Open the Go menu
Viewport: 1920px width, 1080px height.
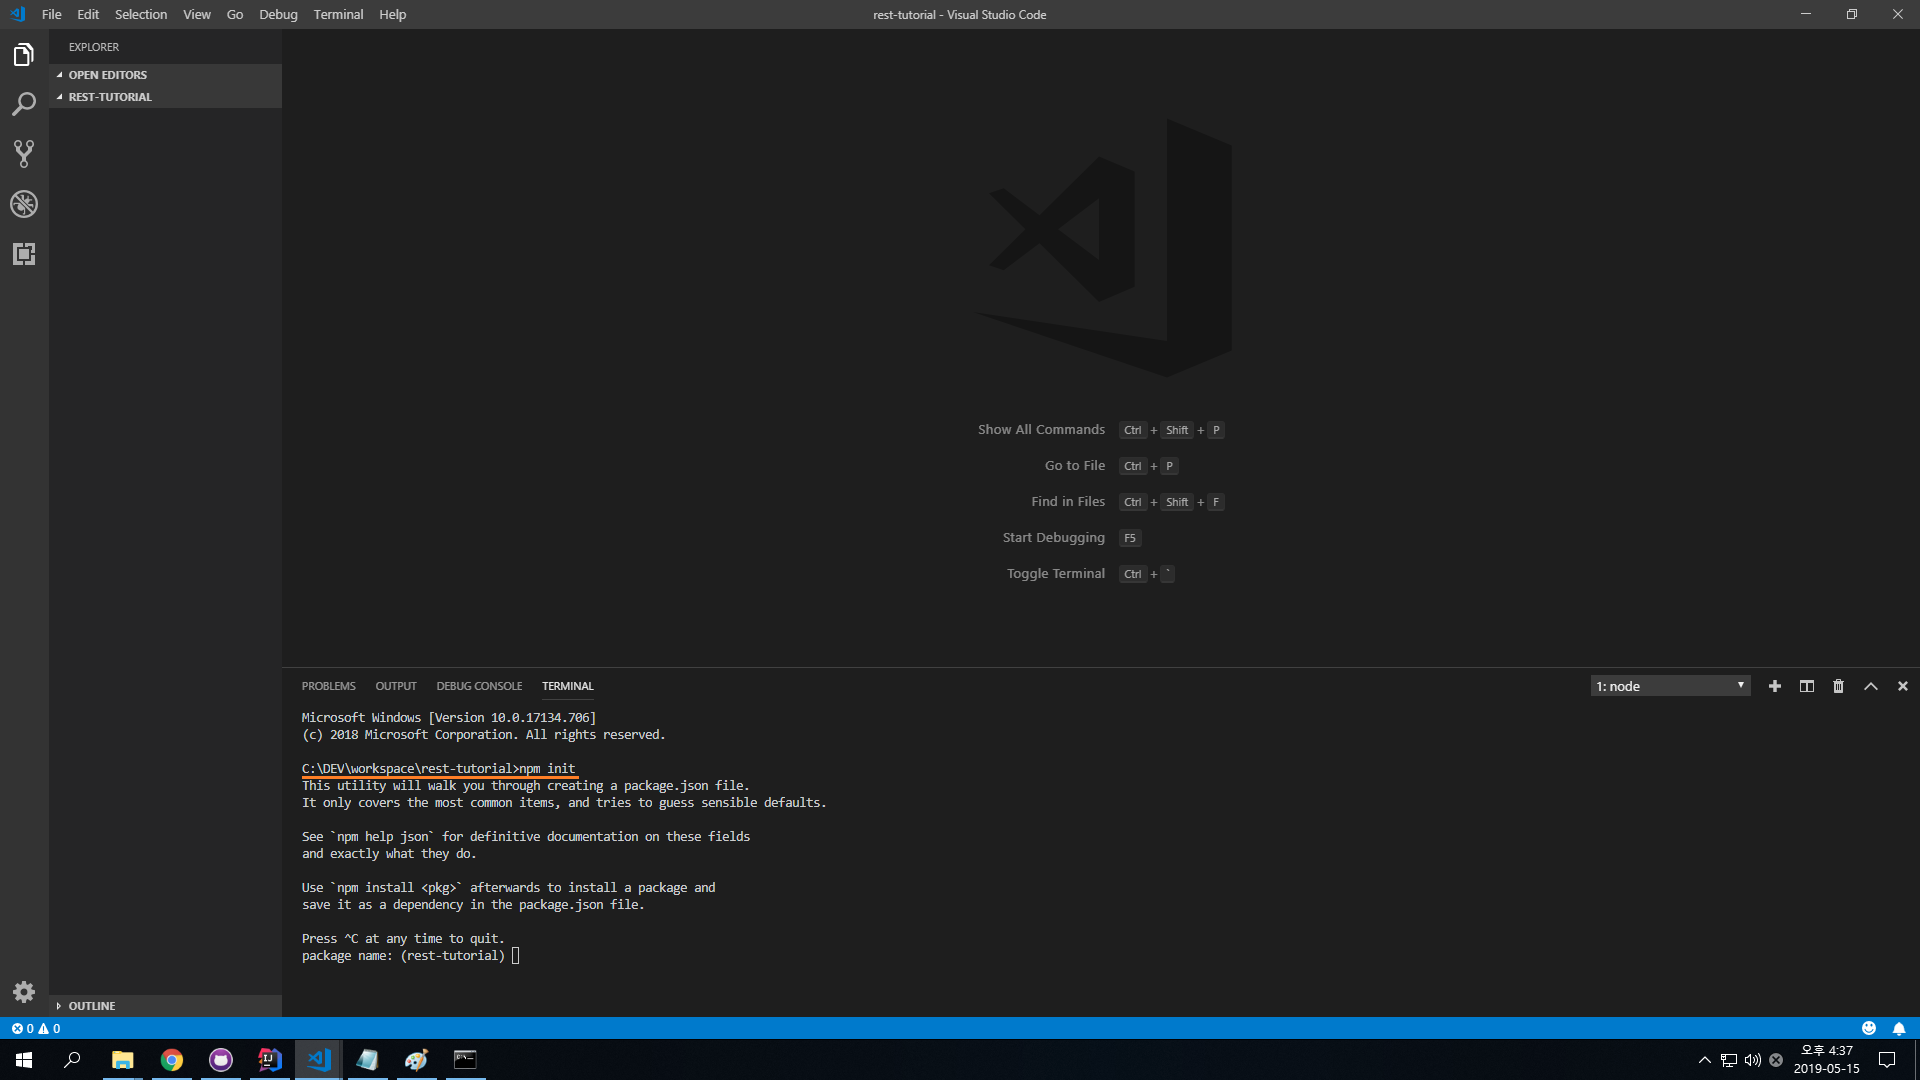pyautogui.click(x=235, y=14)
